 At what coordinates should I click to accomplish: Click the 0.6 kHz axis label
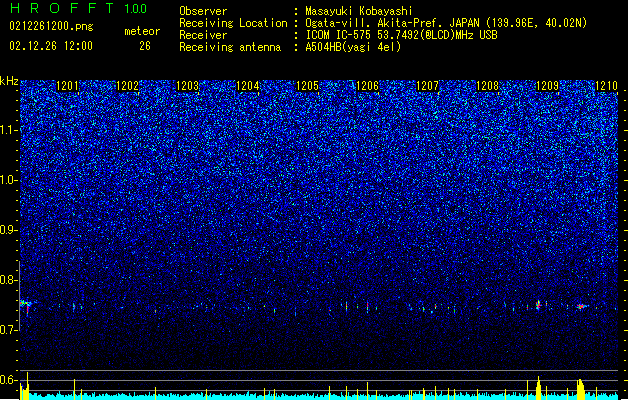pos(9,380)
